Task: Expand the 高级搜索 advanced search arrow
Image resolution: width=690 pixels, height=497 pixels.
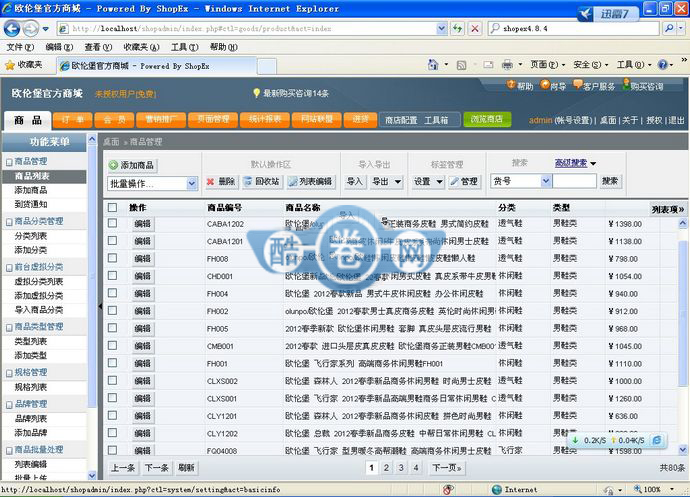Action: 593,163
